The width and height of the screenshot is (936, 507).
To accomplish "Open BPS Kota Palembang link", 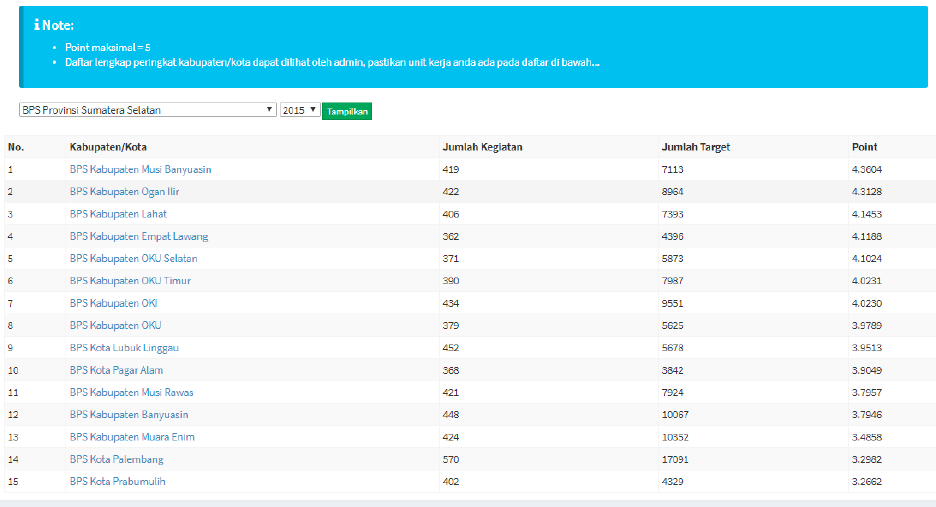I will [116, 459].
